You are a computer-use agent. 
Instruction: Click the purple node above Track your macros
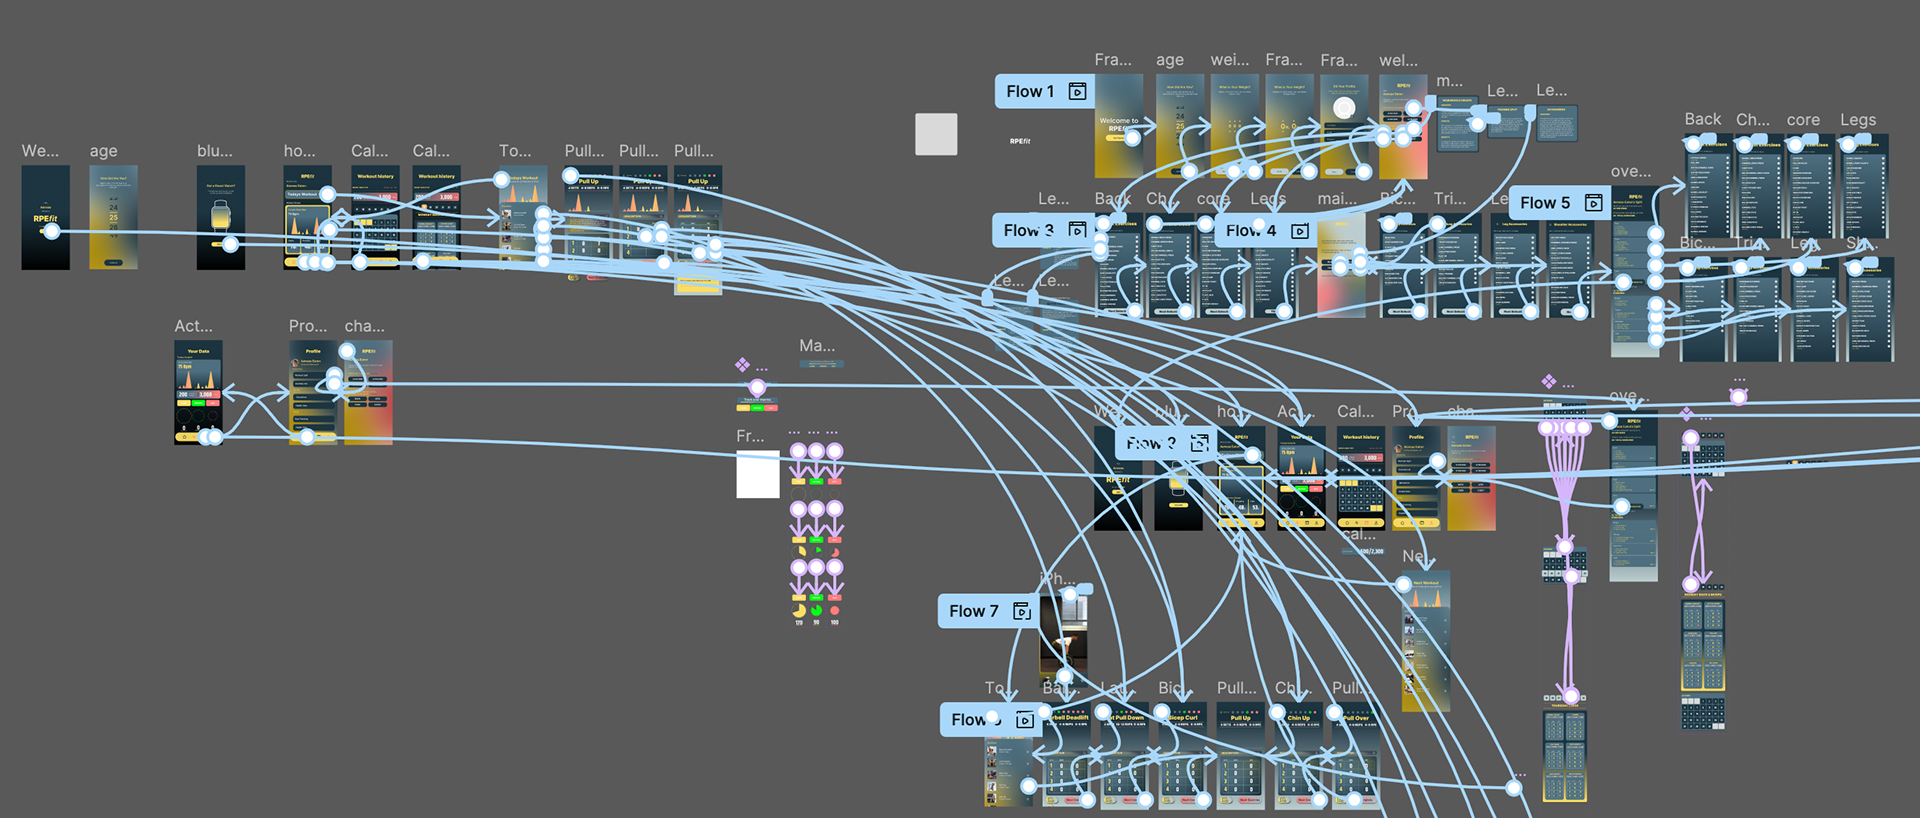[757, 387]
